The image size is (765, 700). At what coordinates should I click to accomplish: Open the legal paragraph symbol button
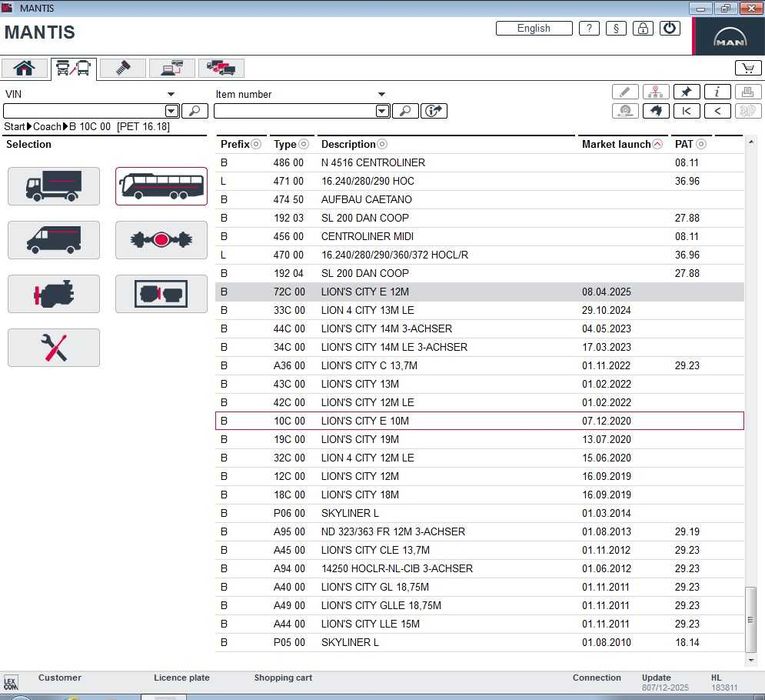[616, 28]
